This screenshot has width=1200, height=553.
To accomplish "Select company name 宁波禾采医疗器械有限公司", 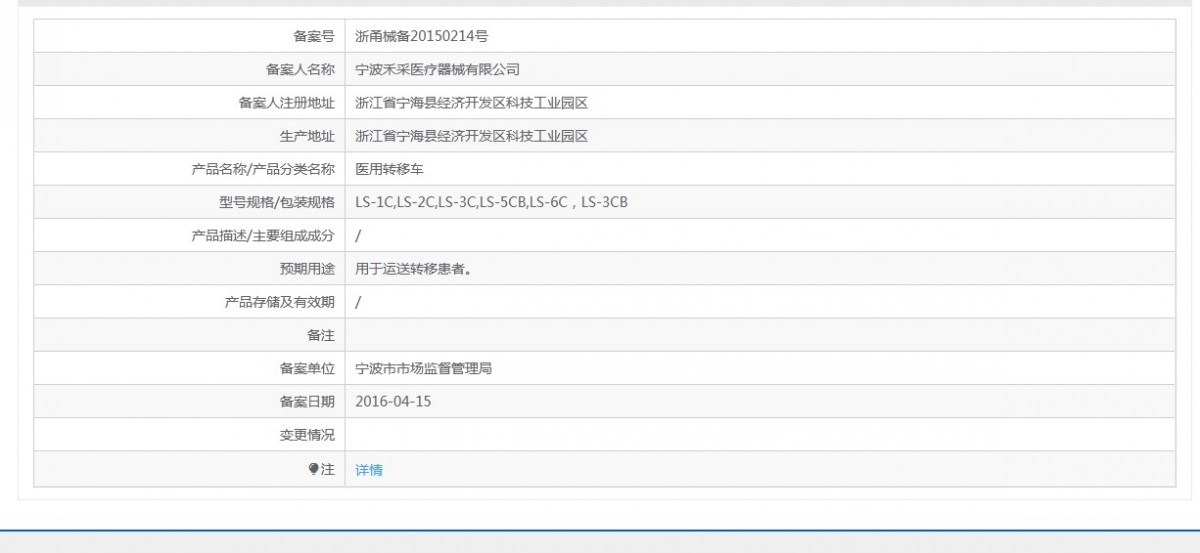I will pyautogui.click(x=438, y=69).
